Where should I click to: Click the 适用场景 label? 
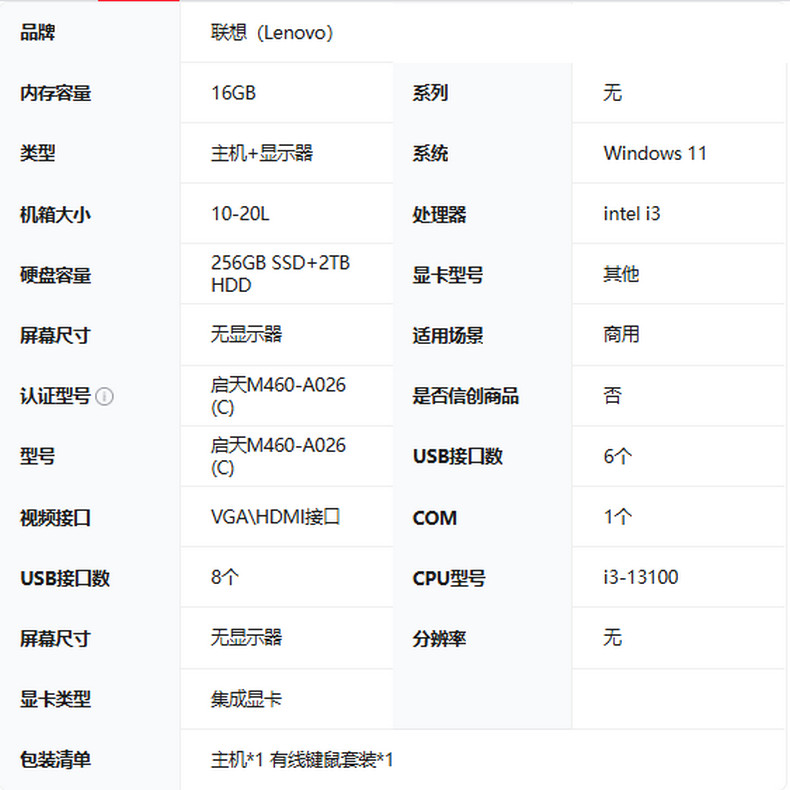[448, 336]
